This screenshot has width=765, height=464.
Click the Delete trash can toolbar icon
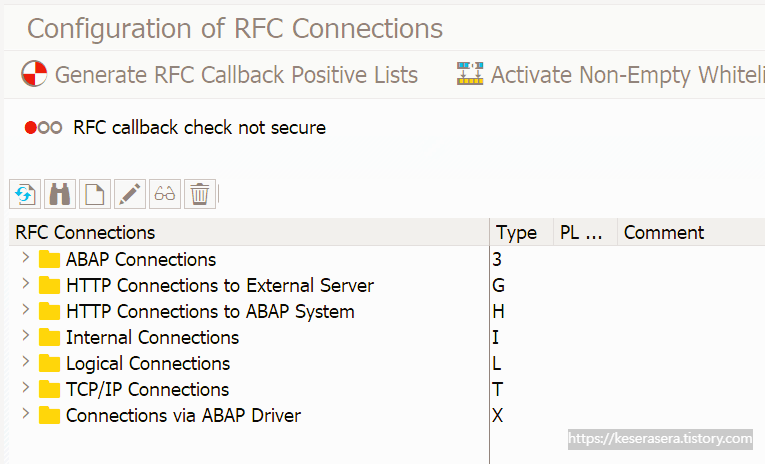pyautogui.click(x=200, y=194)
